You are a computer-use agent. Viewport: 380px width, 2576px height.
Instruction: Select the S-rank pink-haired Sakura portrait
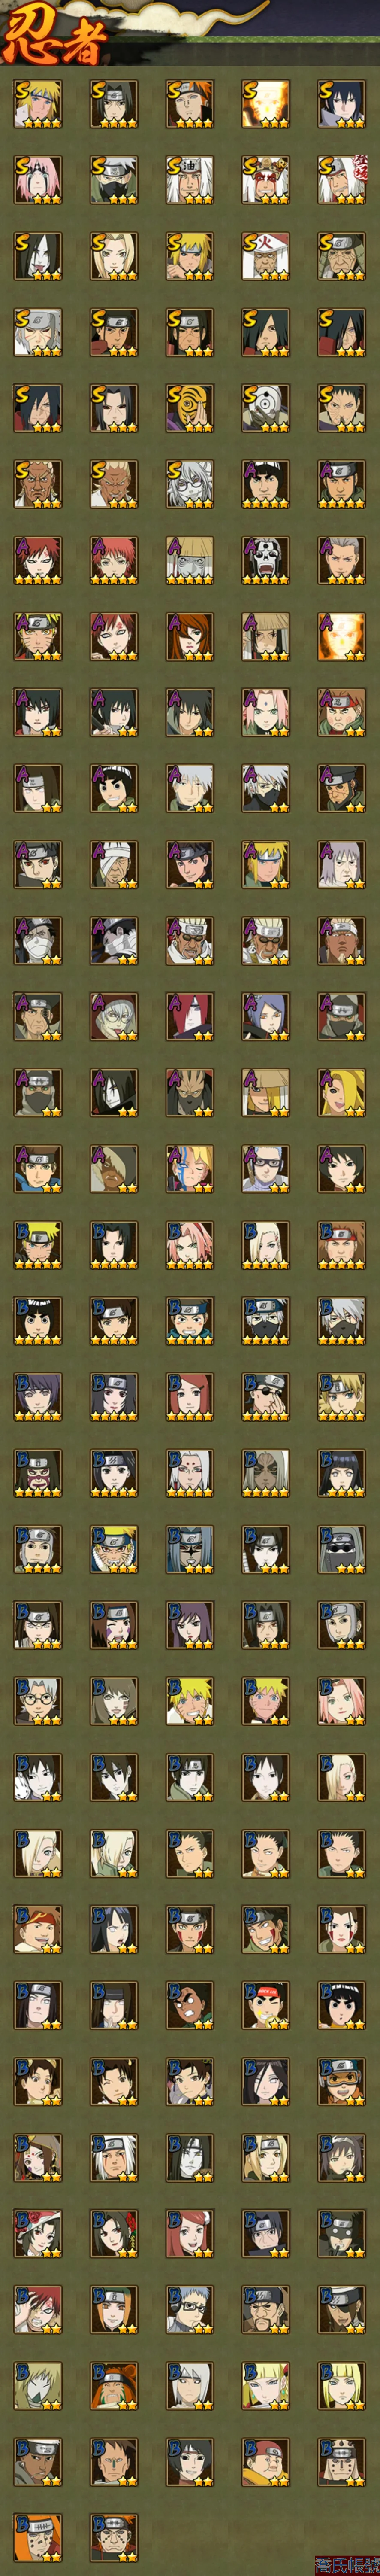coord(37,180)
